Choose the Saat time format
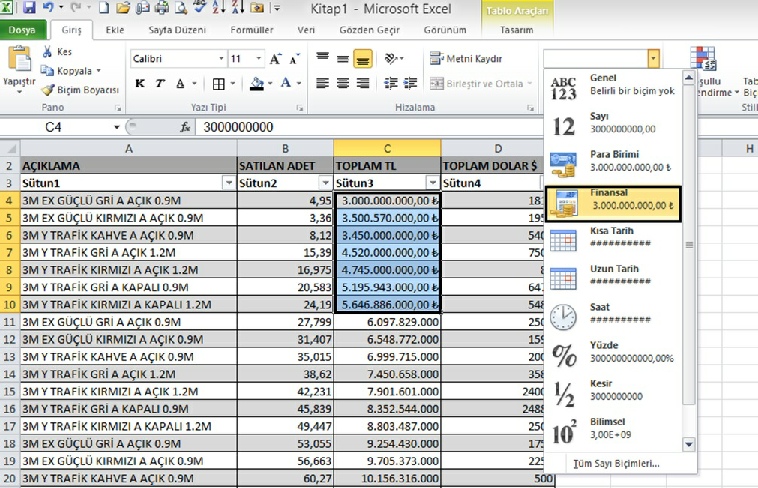The image size is (758, 488). pos(613,317)
